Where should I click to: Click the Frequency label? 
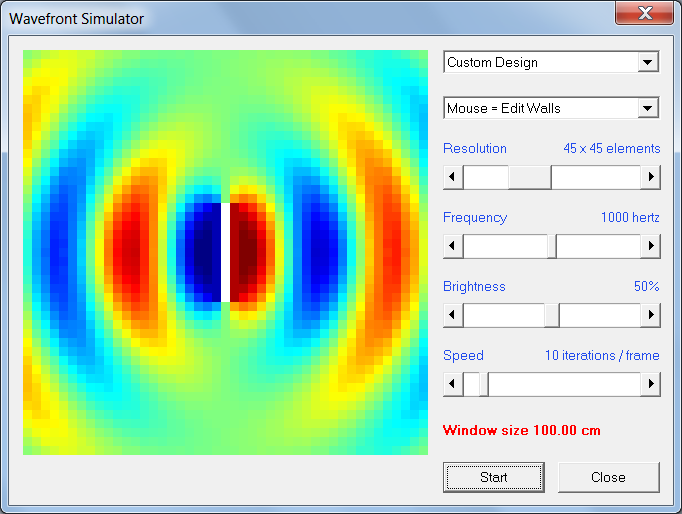coord(475,217)
